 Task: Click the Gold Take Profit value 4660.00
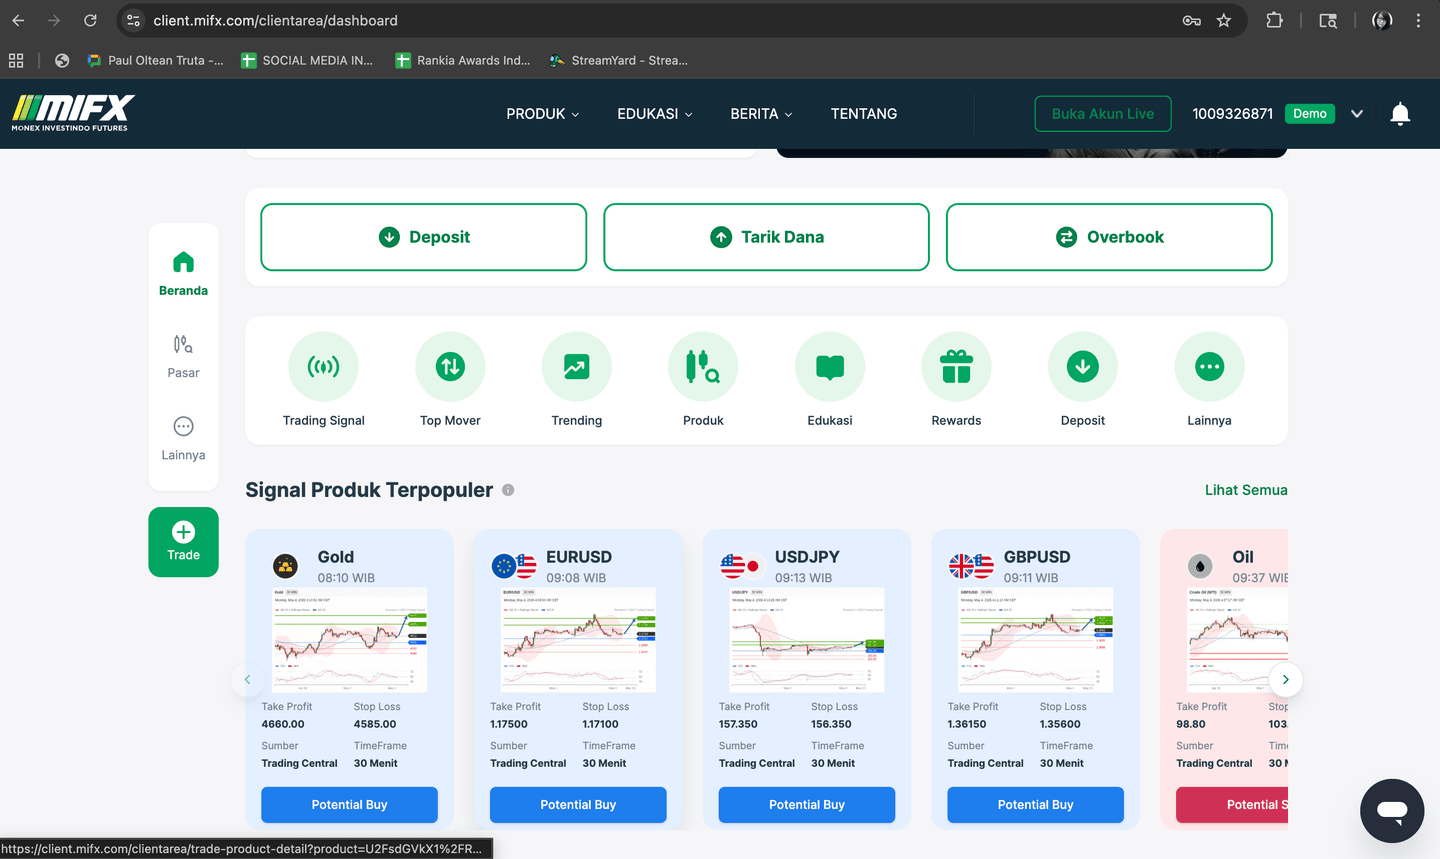point(283,724)
